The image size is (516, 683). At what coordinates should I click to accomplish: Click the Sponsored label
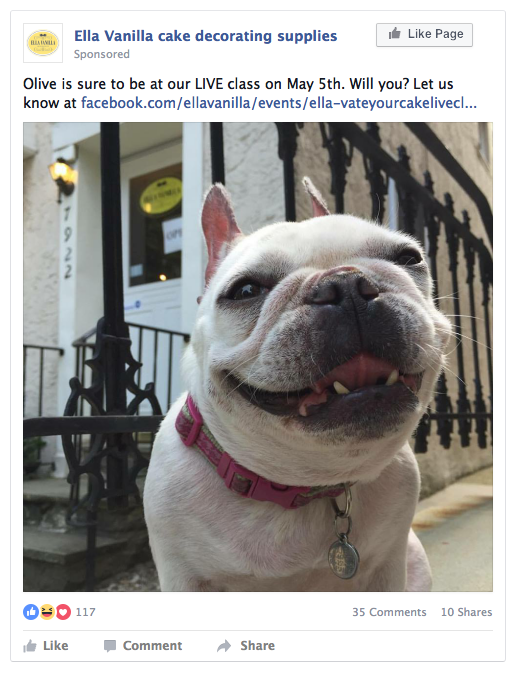click(101, 54)
